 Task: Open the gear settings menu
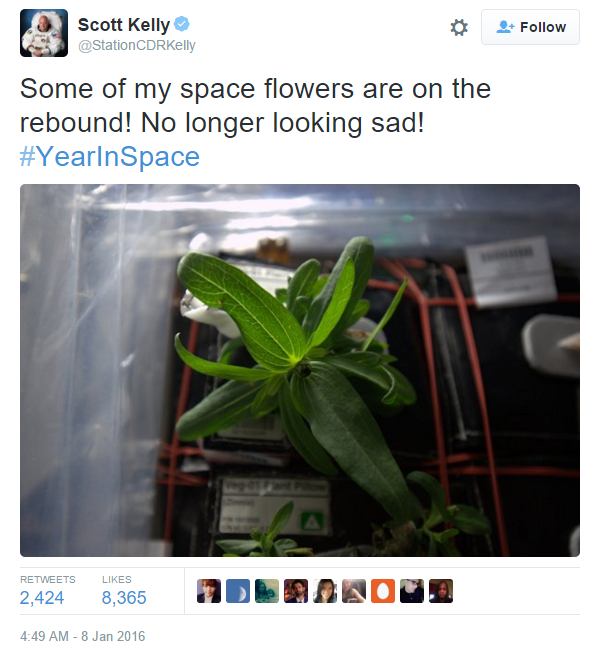pyautogui.click(x=459, y=27)
